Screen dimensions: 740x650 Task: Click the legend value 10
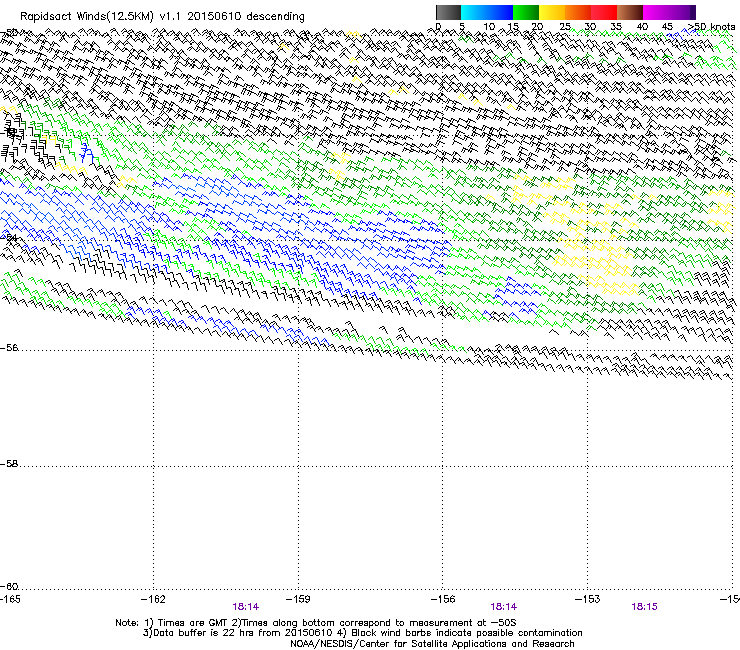pos(489,27)
